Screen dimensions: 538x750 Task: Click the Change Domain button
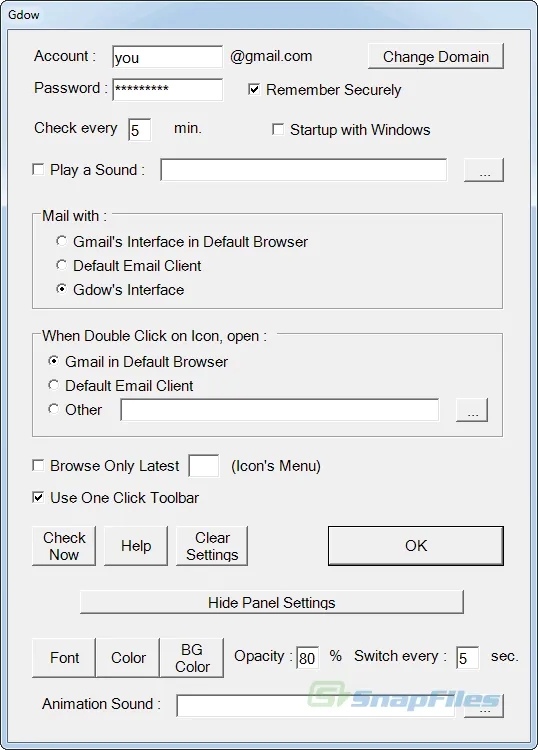click(436, 56)
